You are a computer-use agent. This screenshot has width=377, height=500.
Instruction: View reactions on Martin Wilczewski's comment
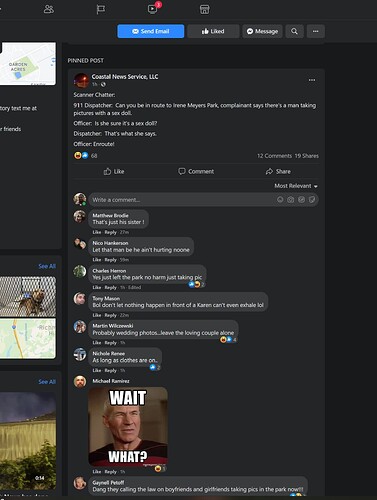(228, 340)
